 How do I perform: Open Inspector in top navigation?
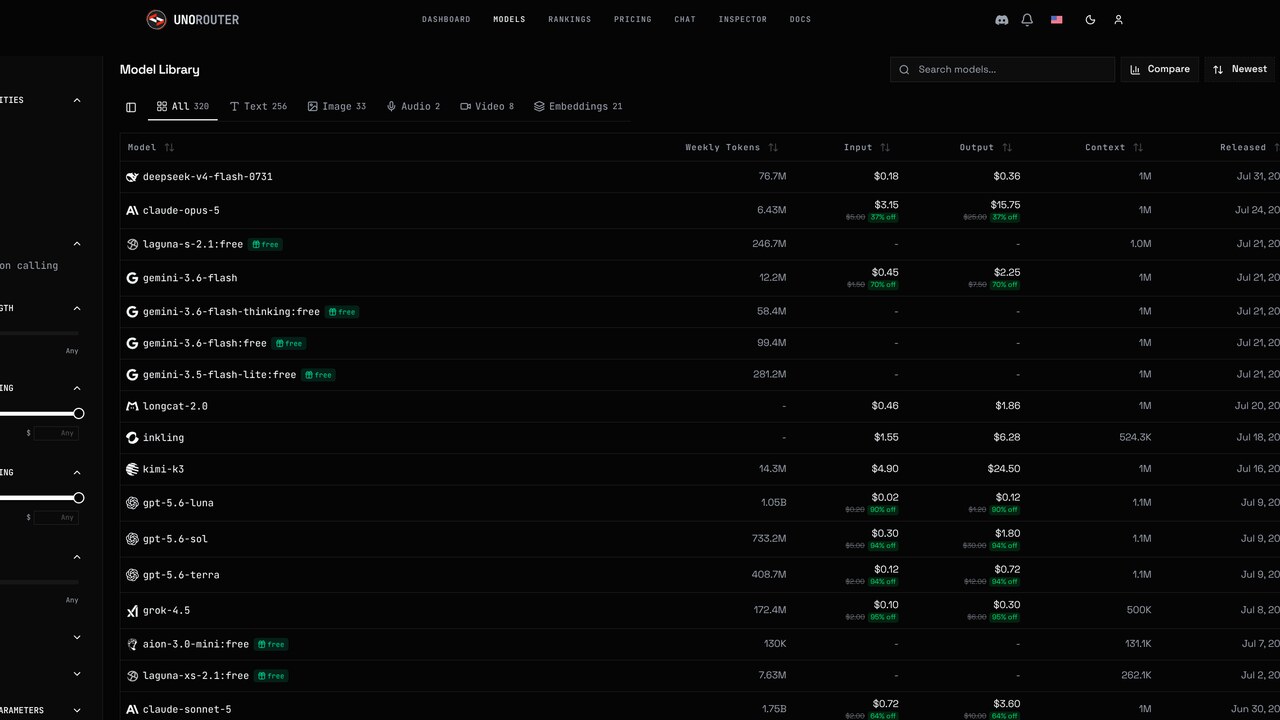[x=743, y=19]
